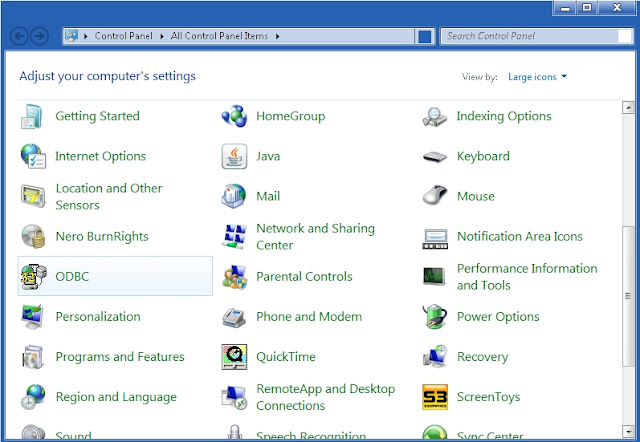Click the Control Panel breadcrumb segment
640x442 pixels.
tap(124, 36)
